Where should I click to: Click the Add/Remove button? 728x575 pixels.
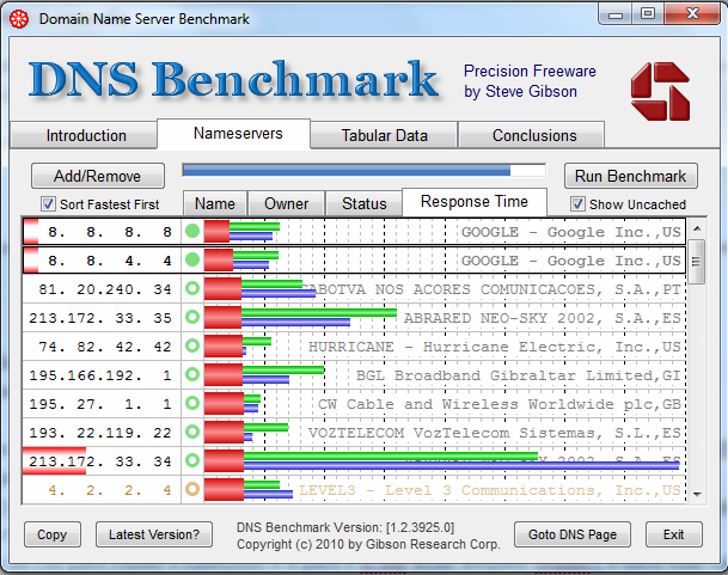(98, 176)
